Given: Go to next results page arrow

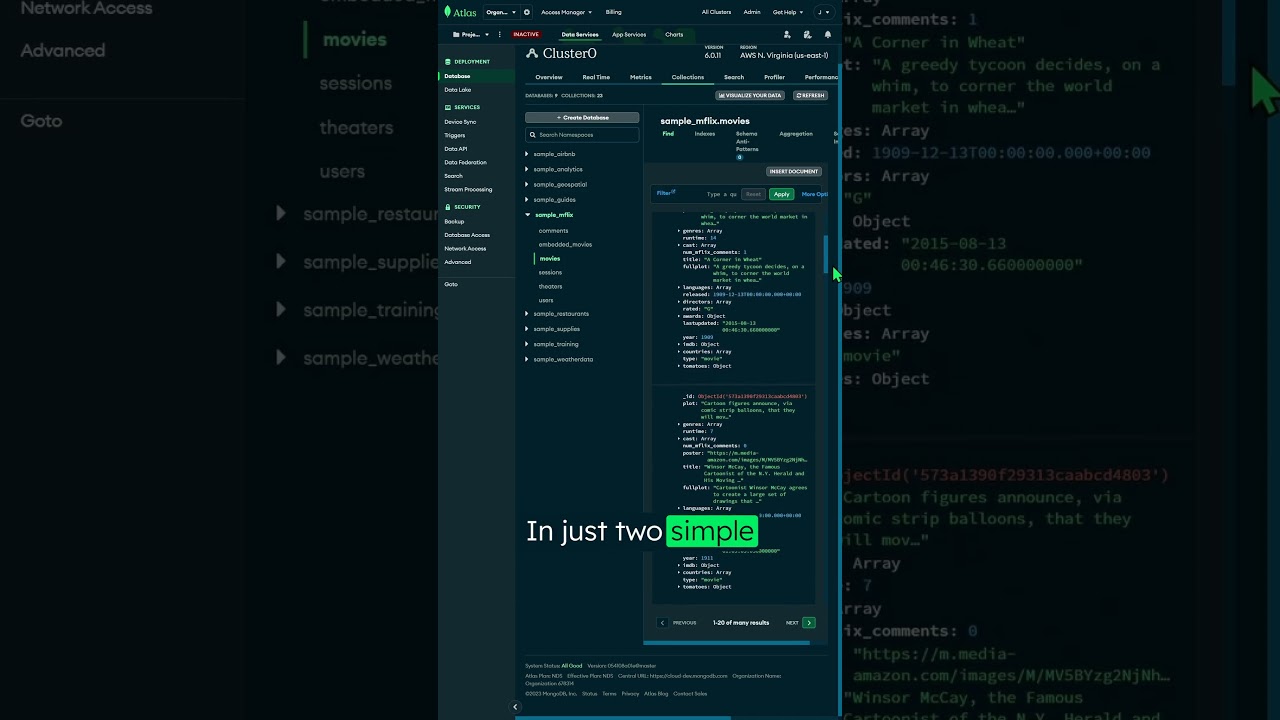Looking at the screenshot, I should 809,623.
